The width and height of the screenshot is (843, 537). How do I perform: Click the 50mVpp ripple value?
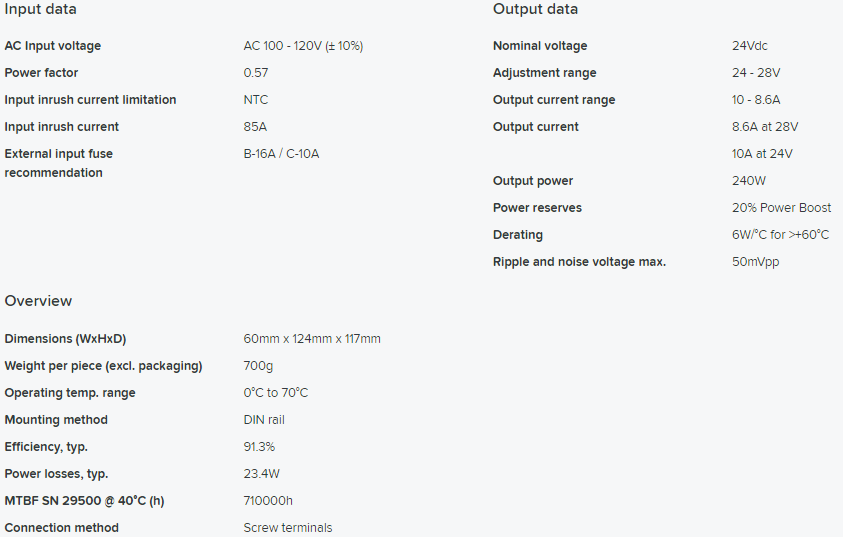pos(755,262)
